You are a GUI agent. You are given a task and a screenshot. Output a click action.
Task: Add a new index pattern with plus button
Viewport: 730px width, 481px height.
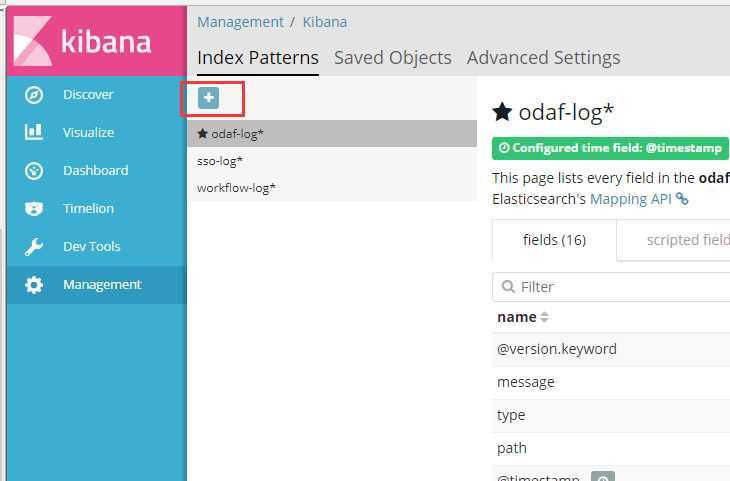pos(208,98)
